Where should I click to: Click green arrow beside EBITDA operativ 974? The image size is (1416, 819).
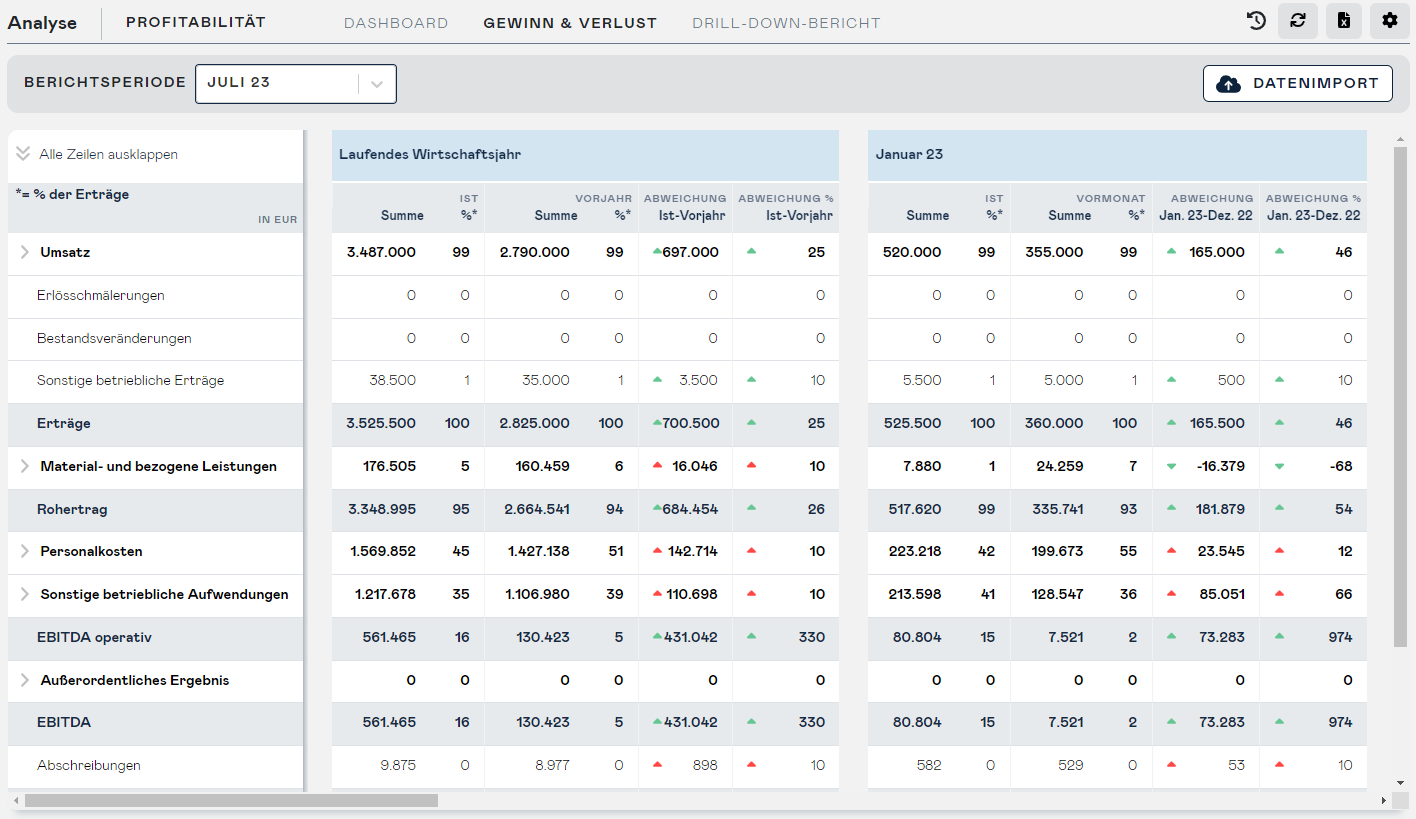(1279, 637)
